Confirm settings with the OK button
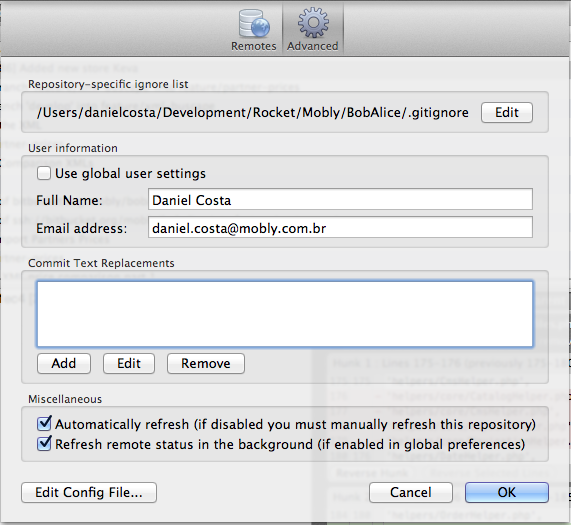Viewport: 571px width, 525px height. pyautogui.click(x=507, y=493)
